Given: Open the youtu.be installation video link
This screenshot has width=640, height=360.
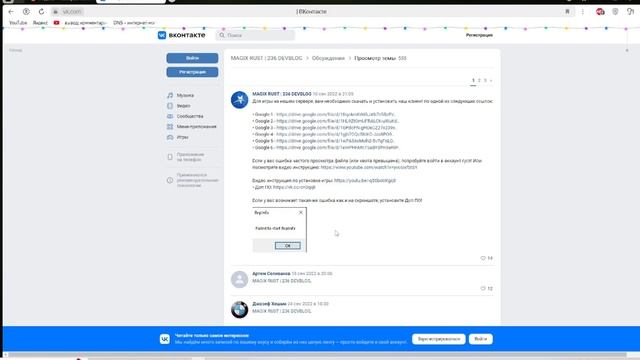Looking at the screenshot, I should tap(365, 180).
